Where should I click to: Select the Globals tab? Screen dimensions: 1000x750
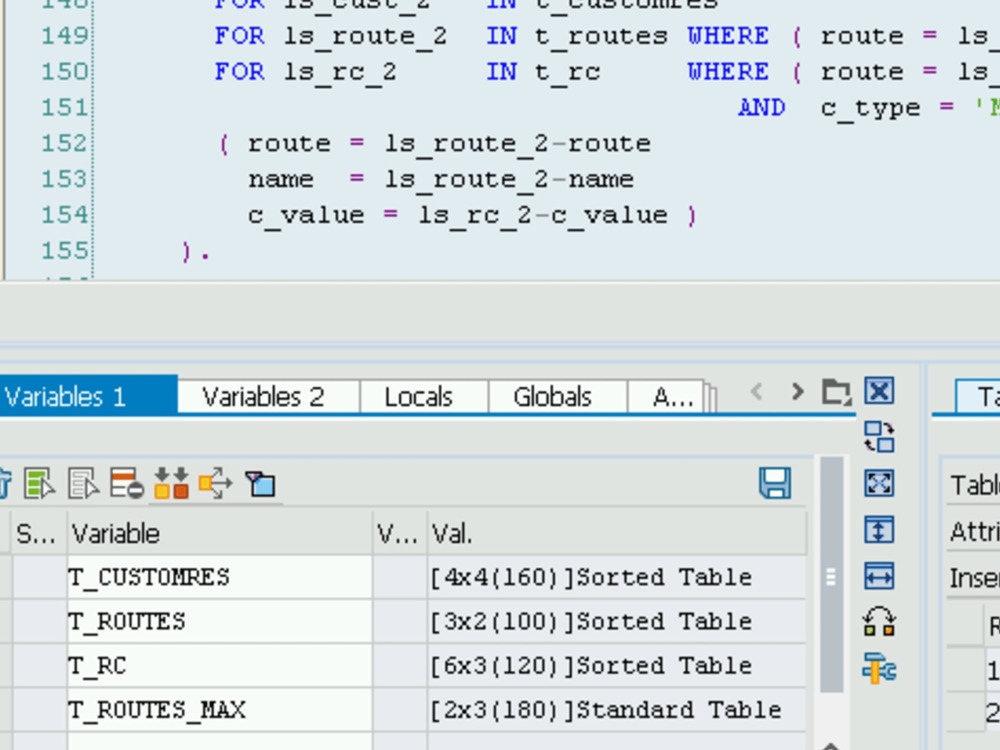point(558,397)
